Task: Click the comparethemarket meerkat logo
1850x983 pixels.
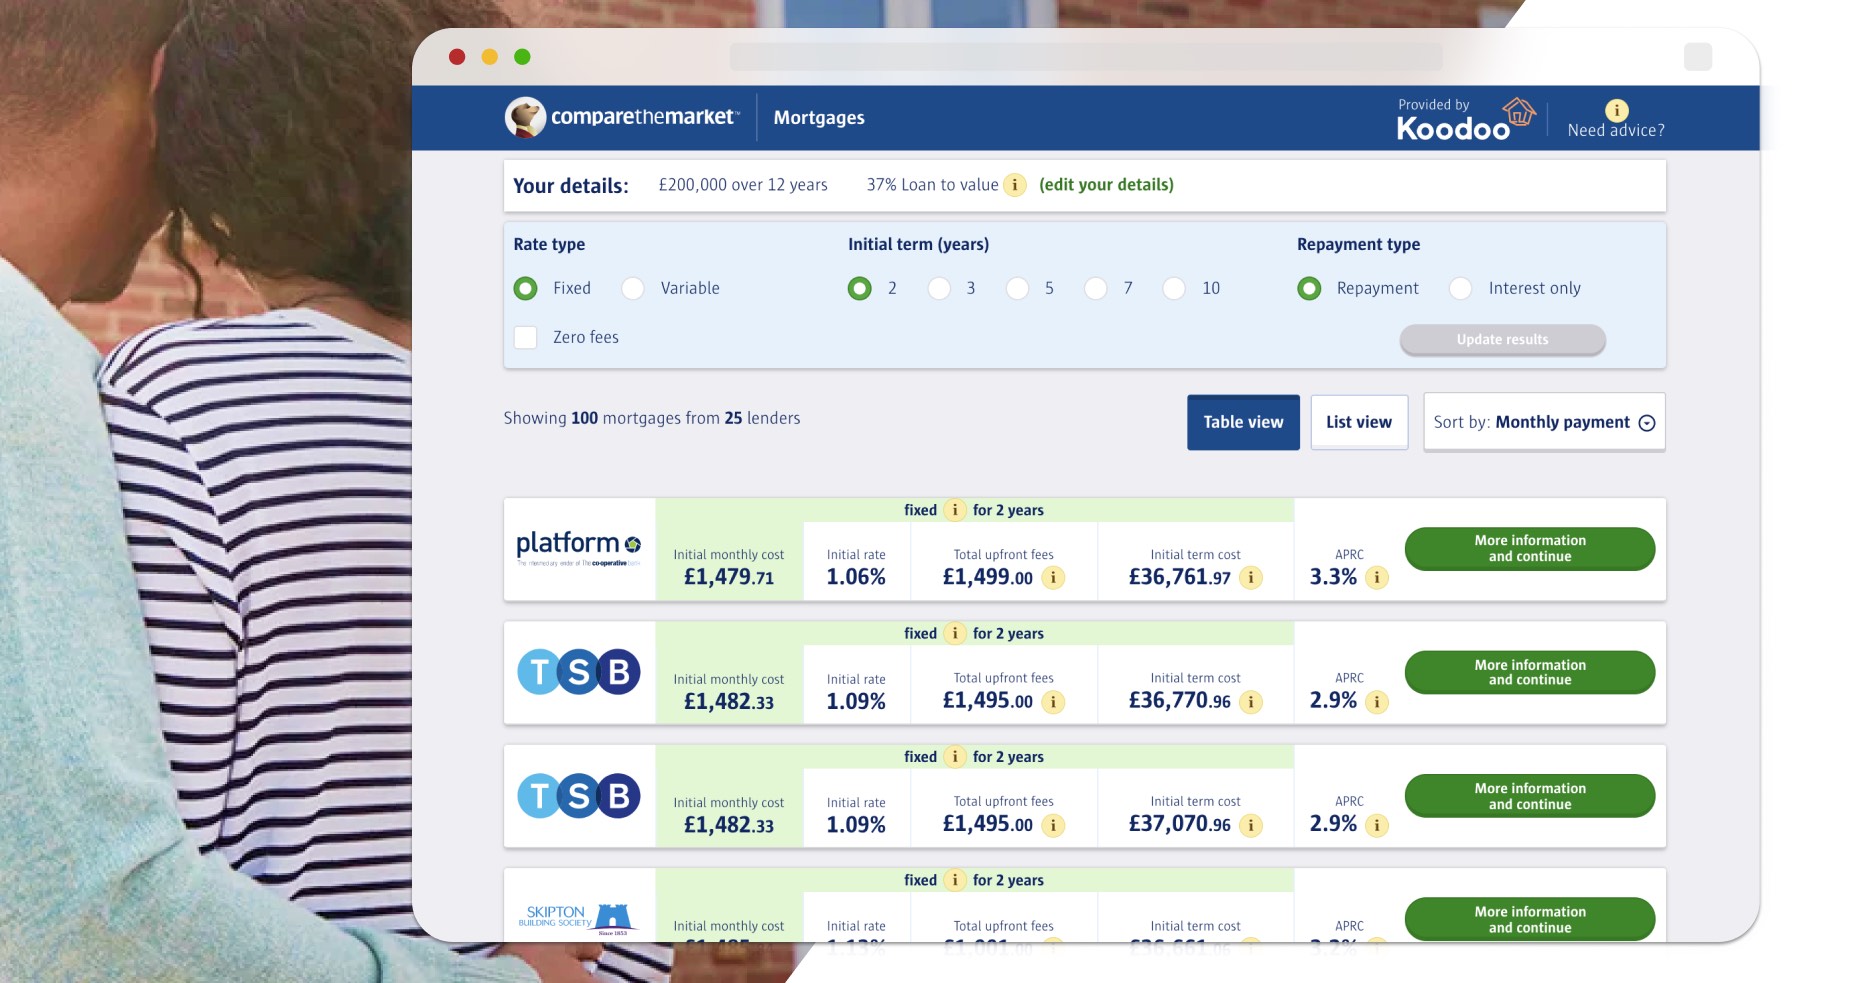Action: pyautogui.click(x=525, y=118)
